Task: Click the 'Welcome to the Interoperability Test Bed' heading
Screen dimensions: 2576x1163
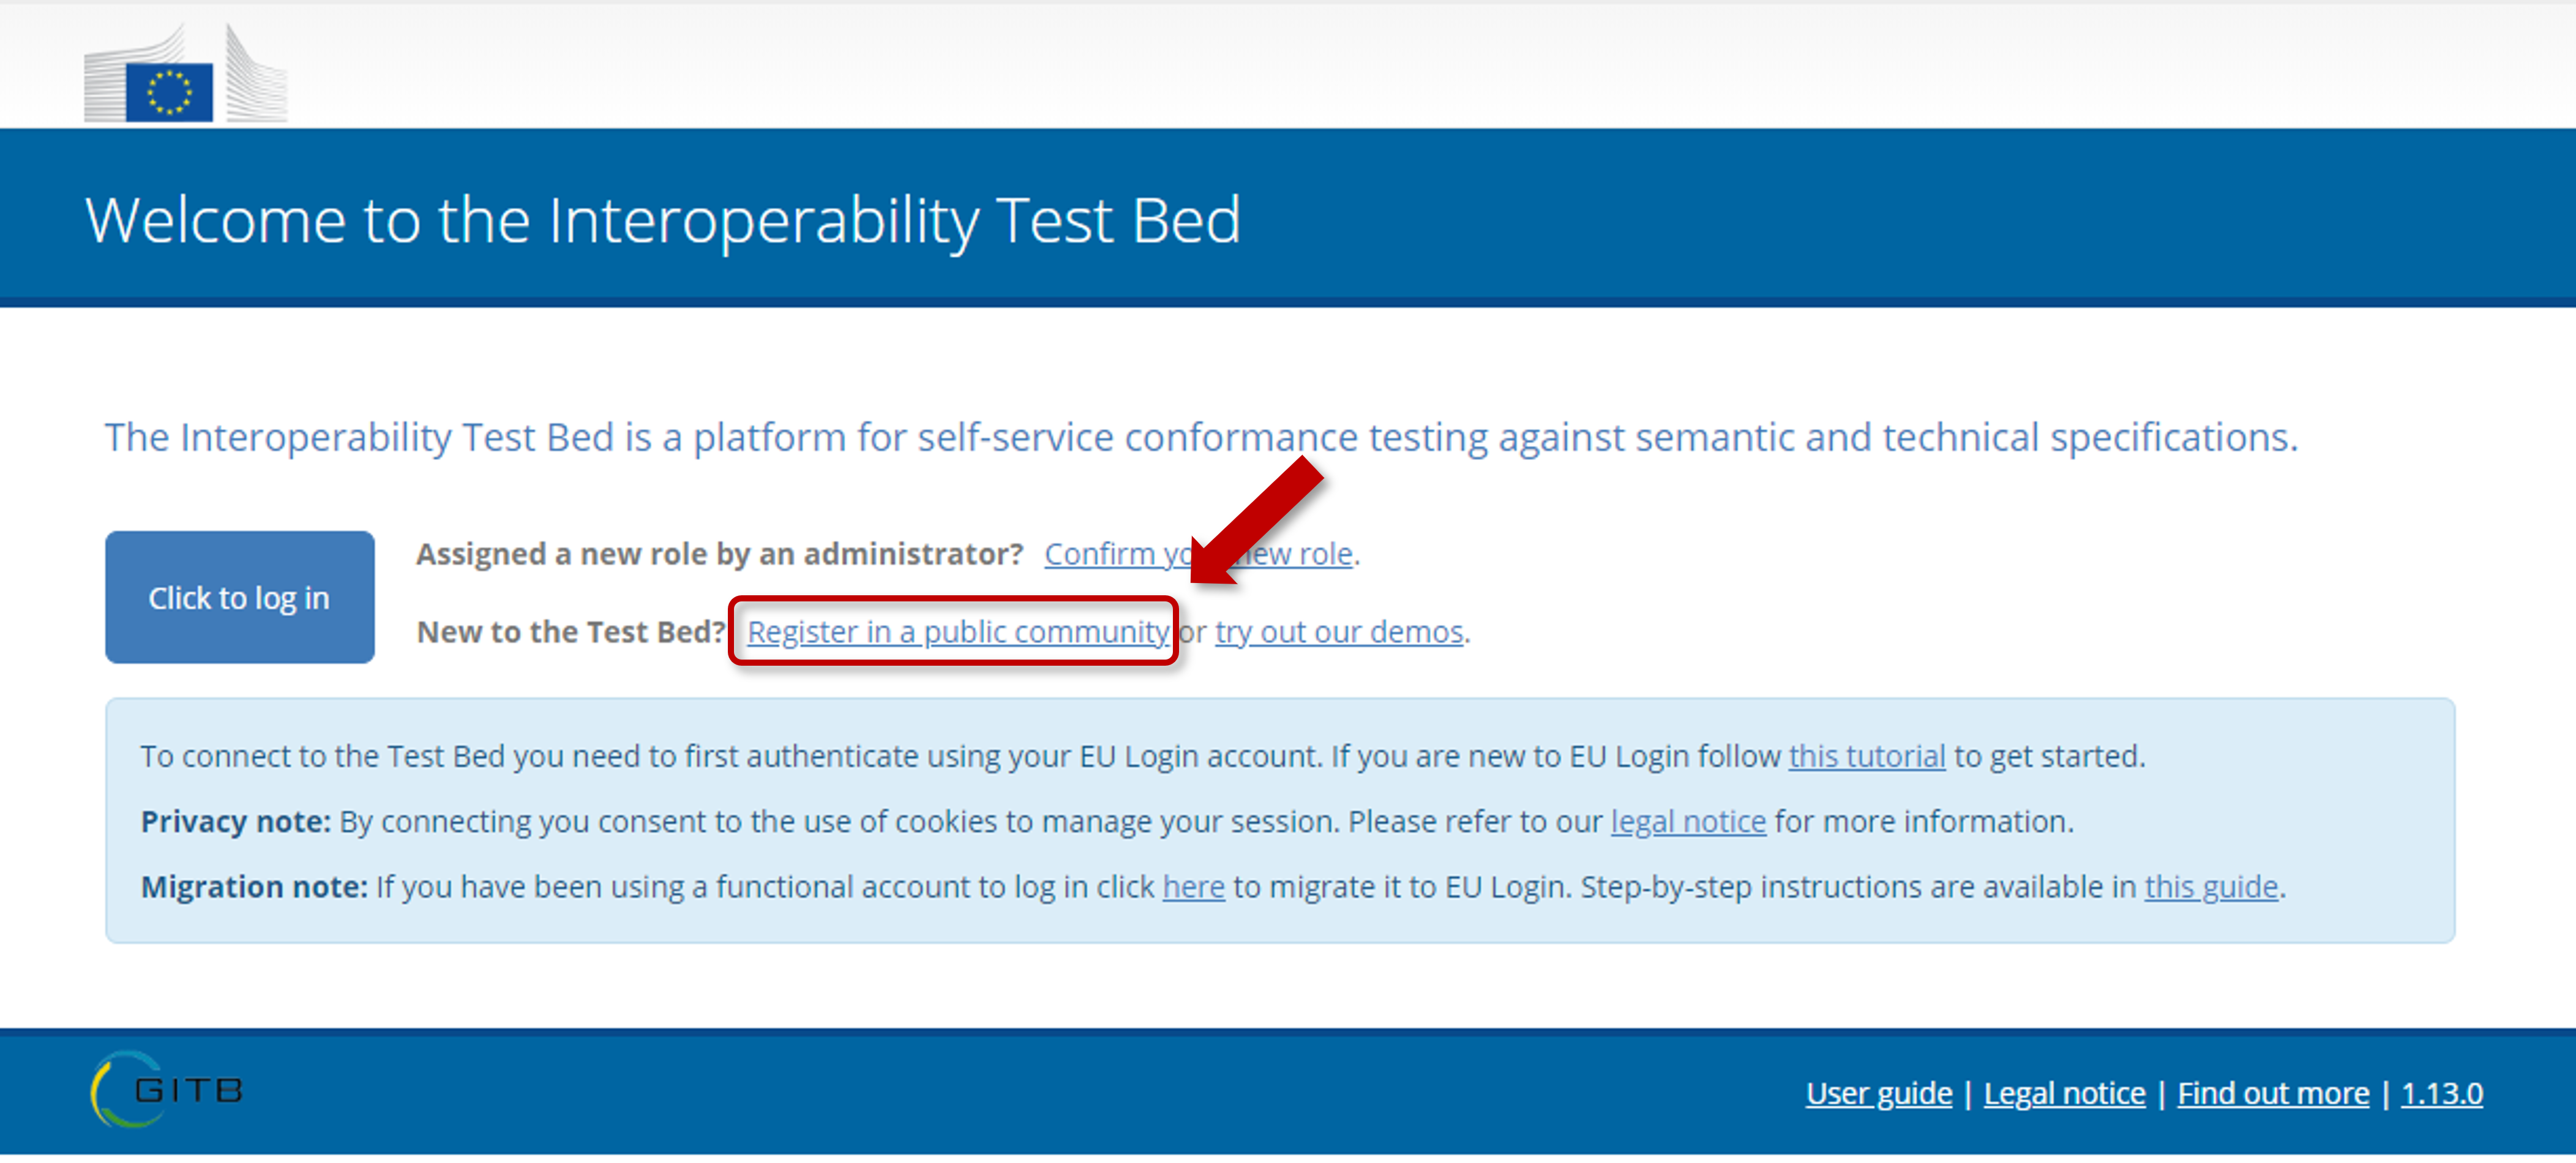Action: [663, 220]
